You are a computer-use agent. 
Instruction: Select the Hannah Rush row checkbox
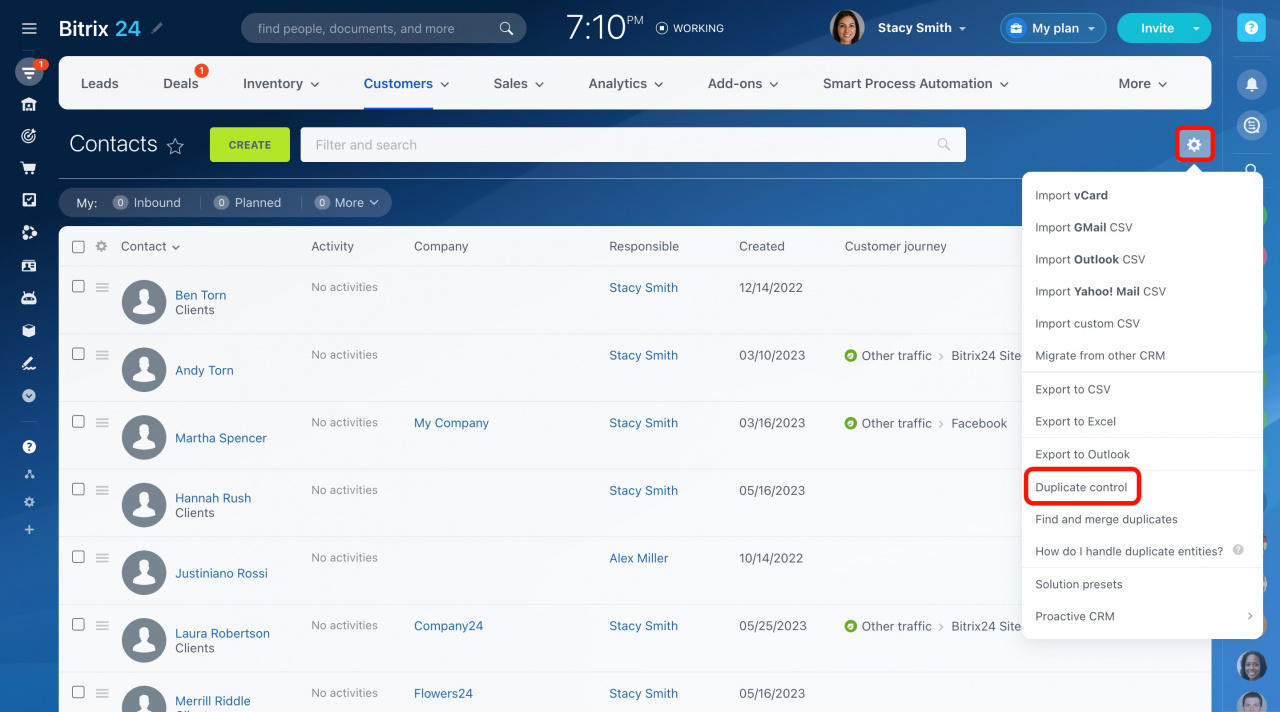(x=78, y=489)
